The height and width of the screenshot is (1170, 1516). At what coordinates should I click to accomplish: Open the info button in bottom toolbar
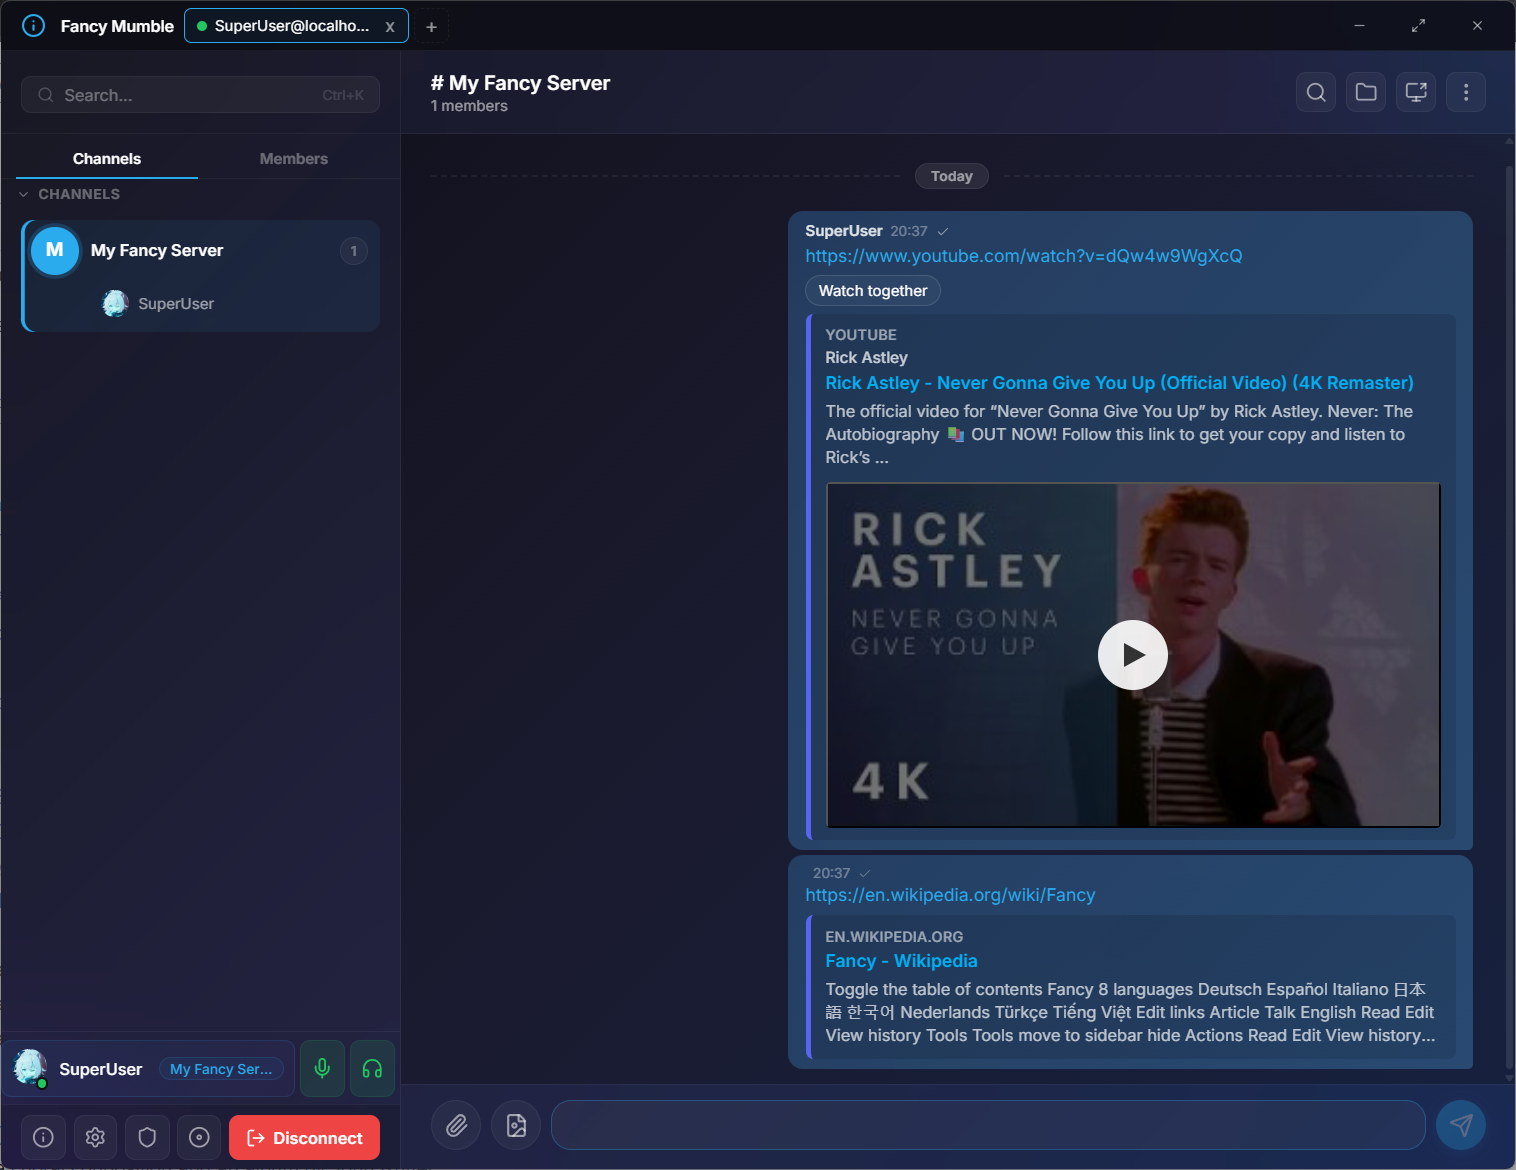pyautogui.click(x=43, y=1138)
